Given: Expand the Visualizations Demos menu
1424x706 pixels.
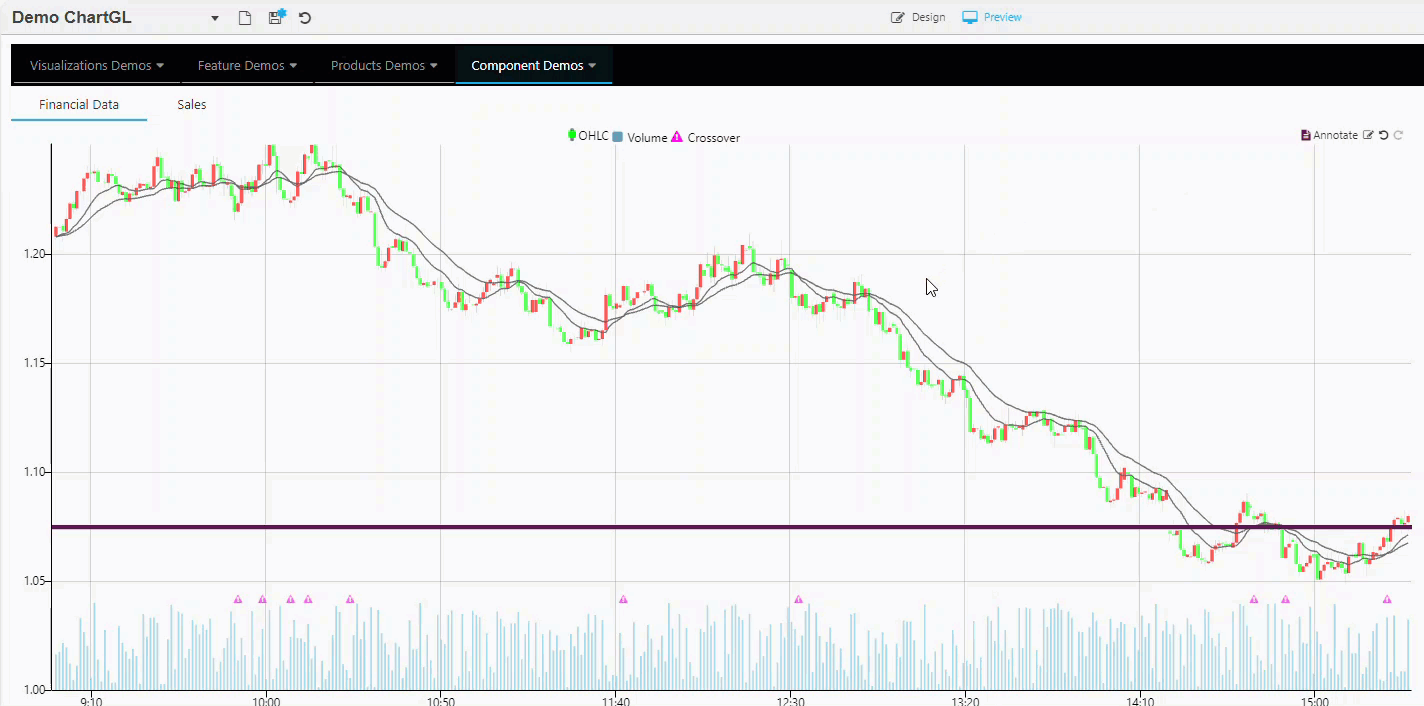Looking at the screenshot, I should click(x=97, y=66).
